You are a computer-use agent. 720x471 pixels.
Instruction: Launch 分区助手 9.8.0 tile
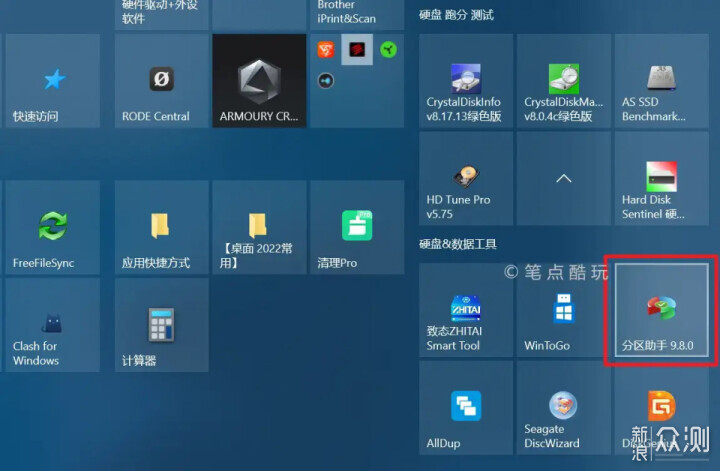[x=662, y=310]
